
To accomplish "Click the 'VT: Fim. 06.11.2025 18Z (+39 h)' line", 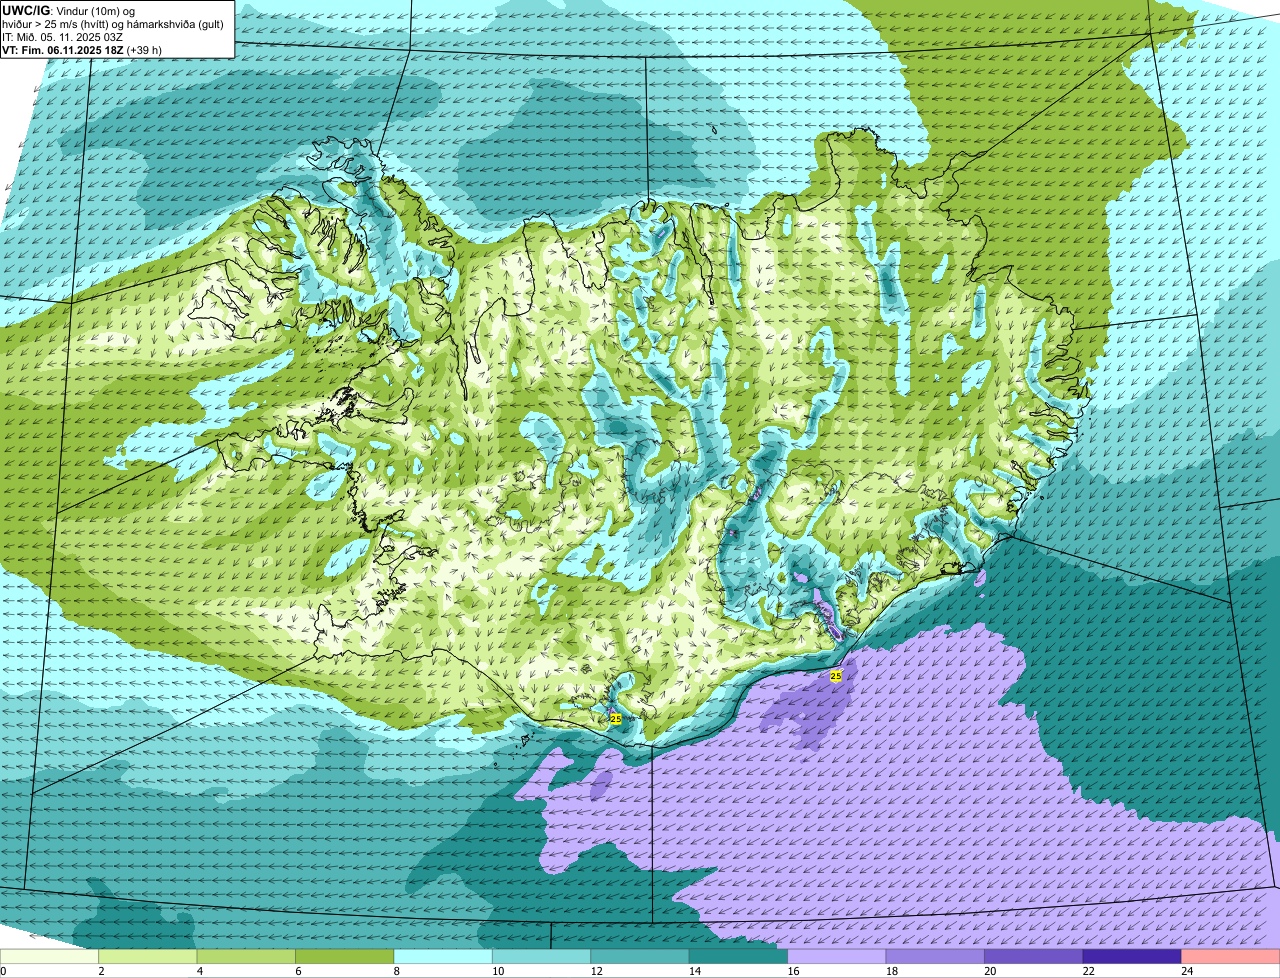I will [x=82, y=50].
